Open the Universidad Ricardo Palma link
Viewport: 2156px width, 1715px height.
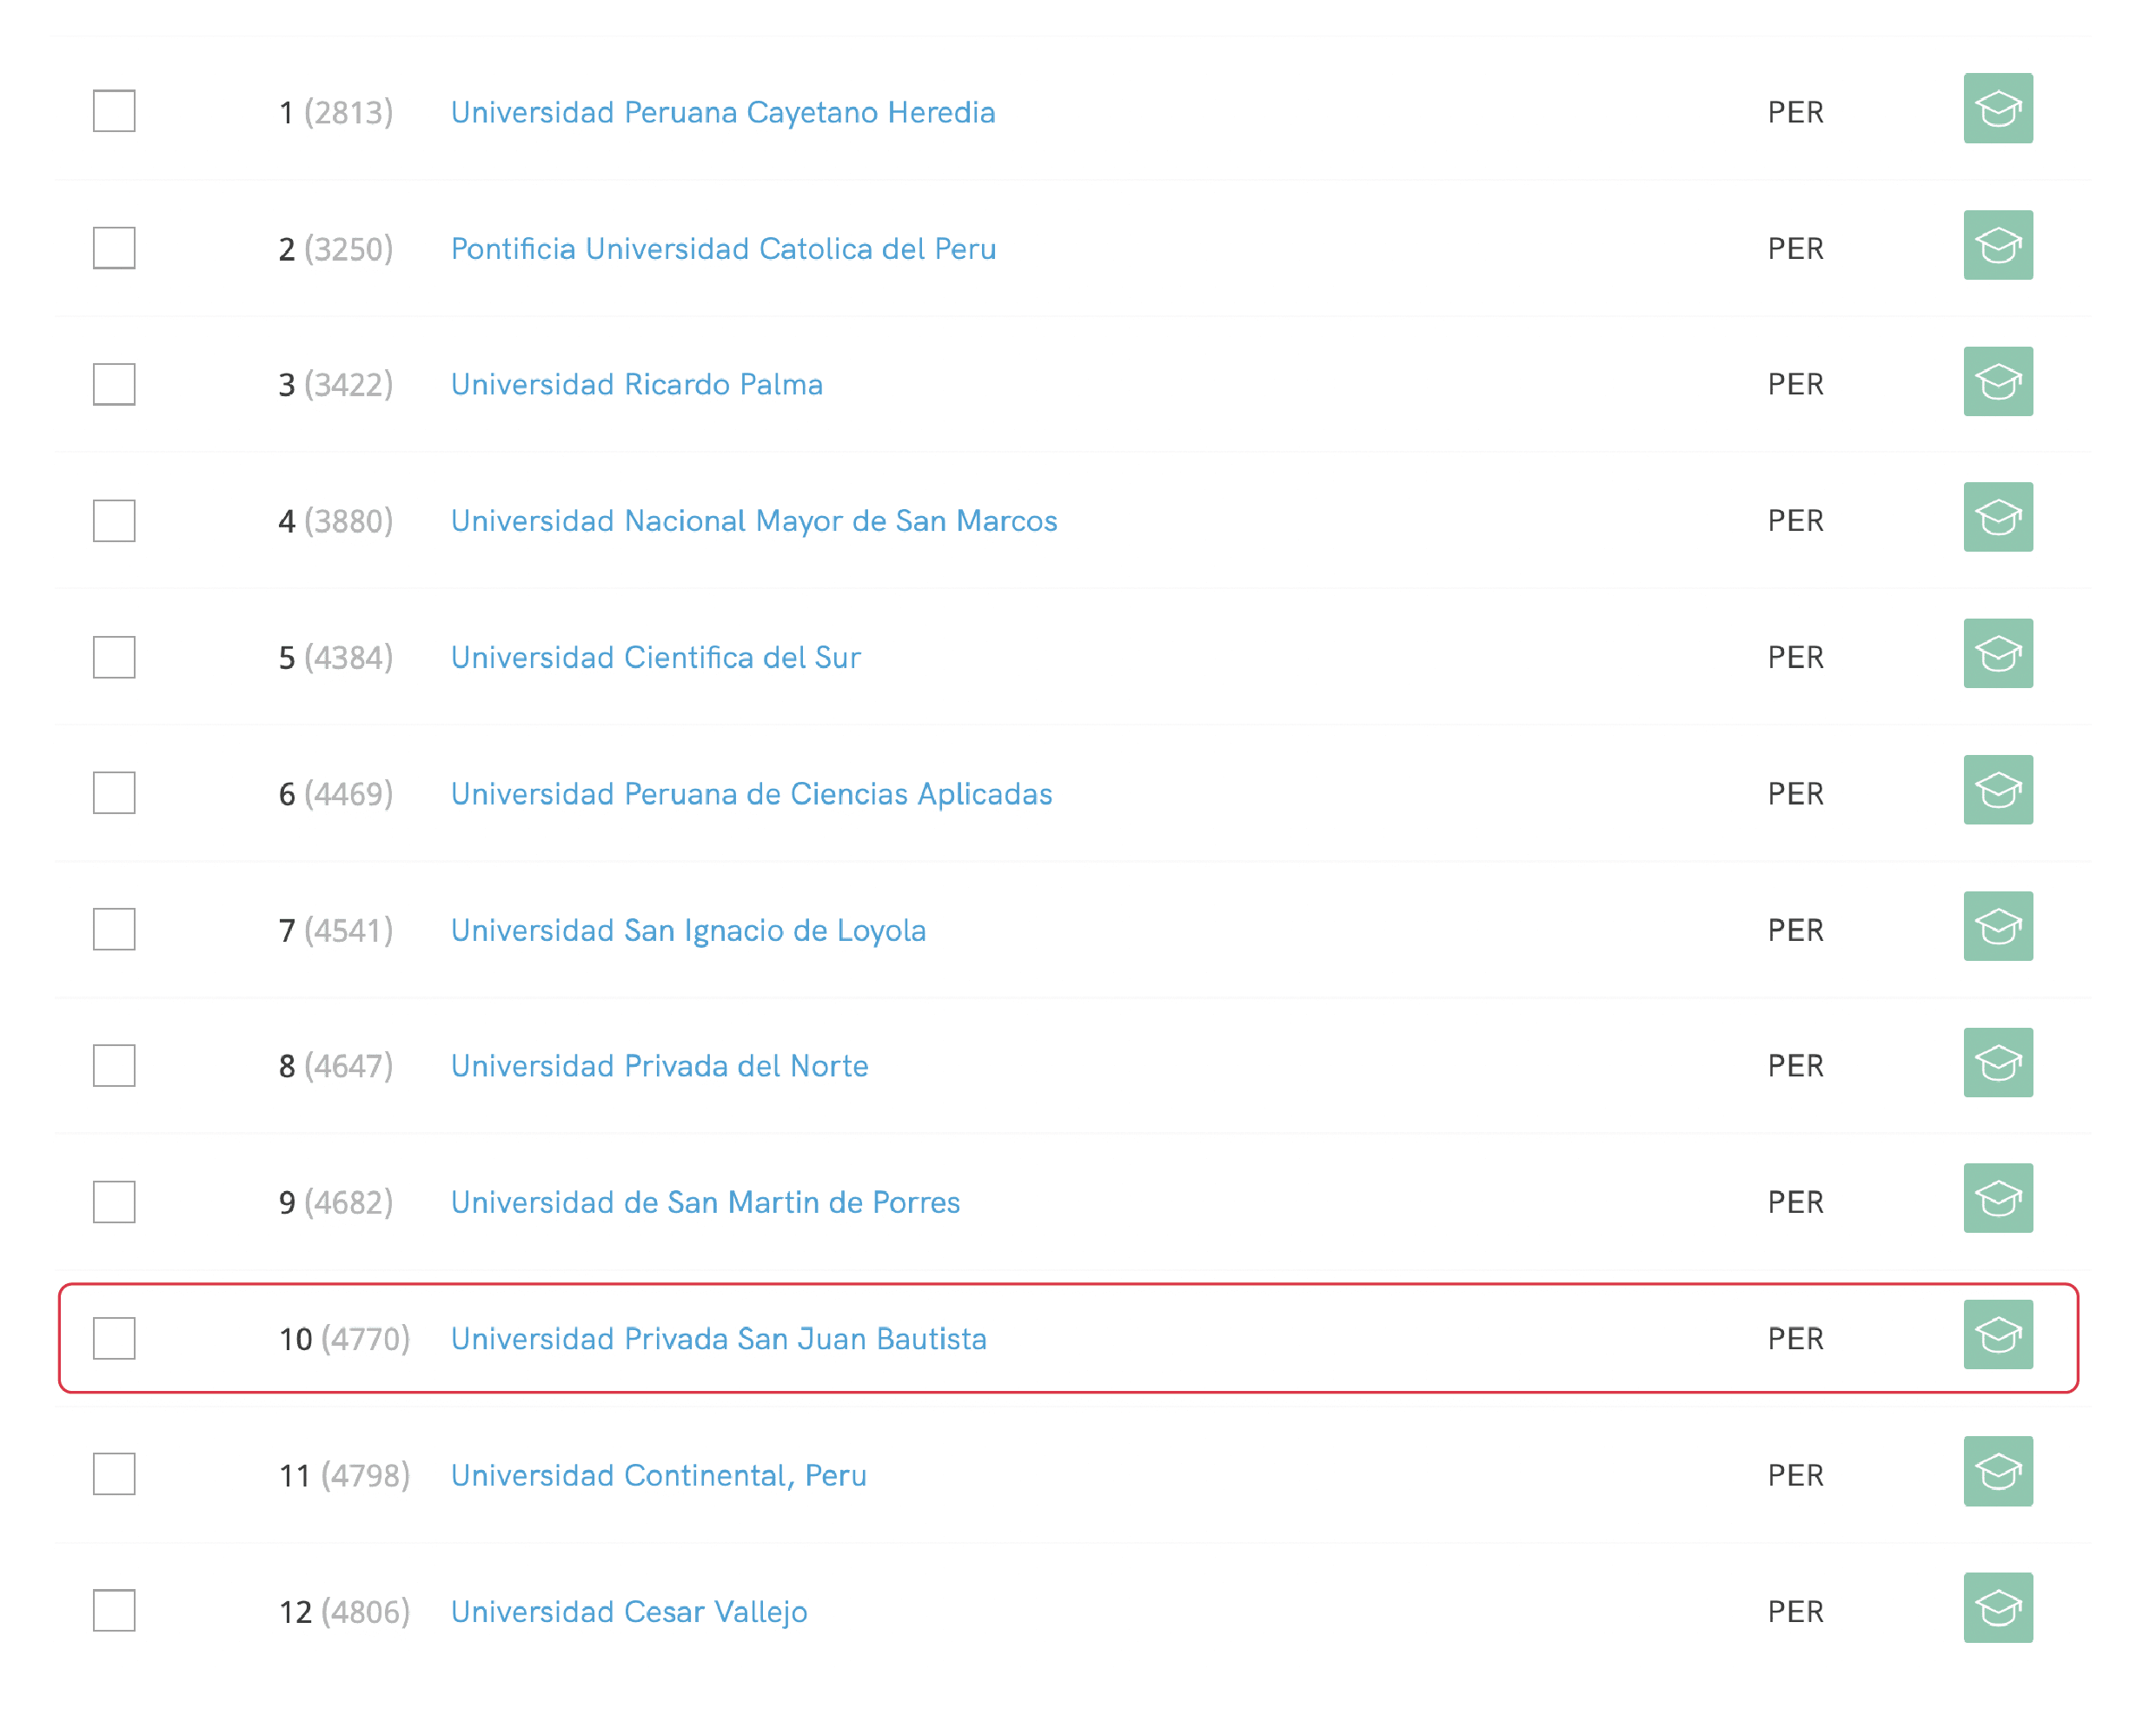636,385
